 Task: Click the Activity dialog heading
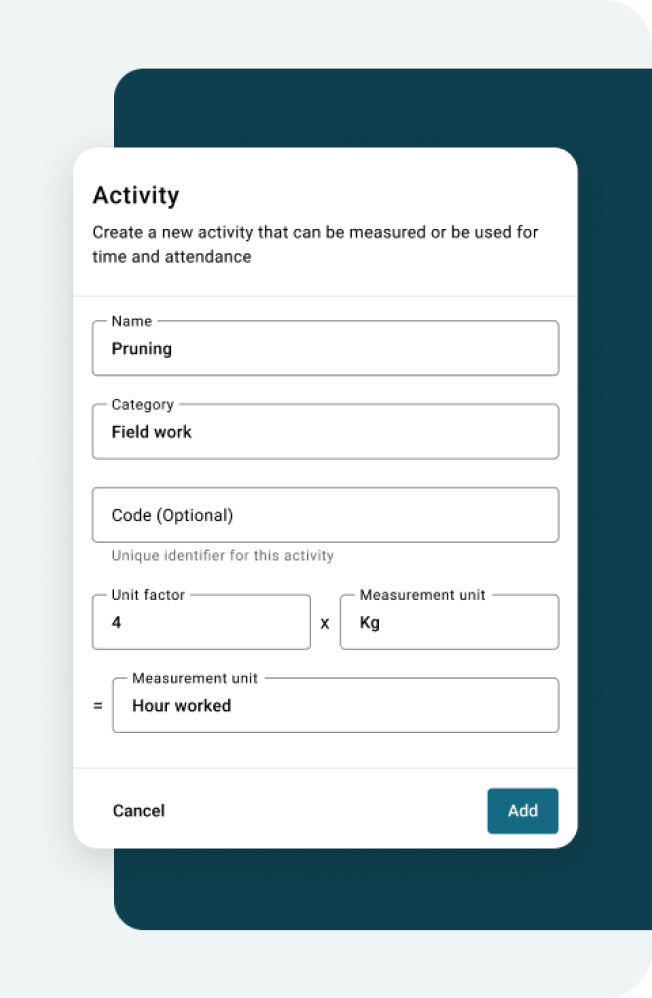pos(136,195)
